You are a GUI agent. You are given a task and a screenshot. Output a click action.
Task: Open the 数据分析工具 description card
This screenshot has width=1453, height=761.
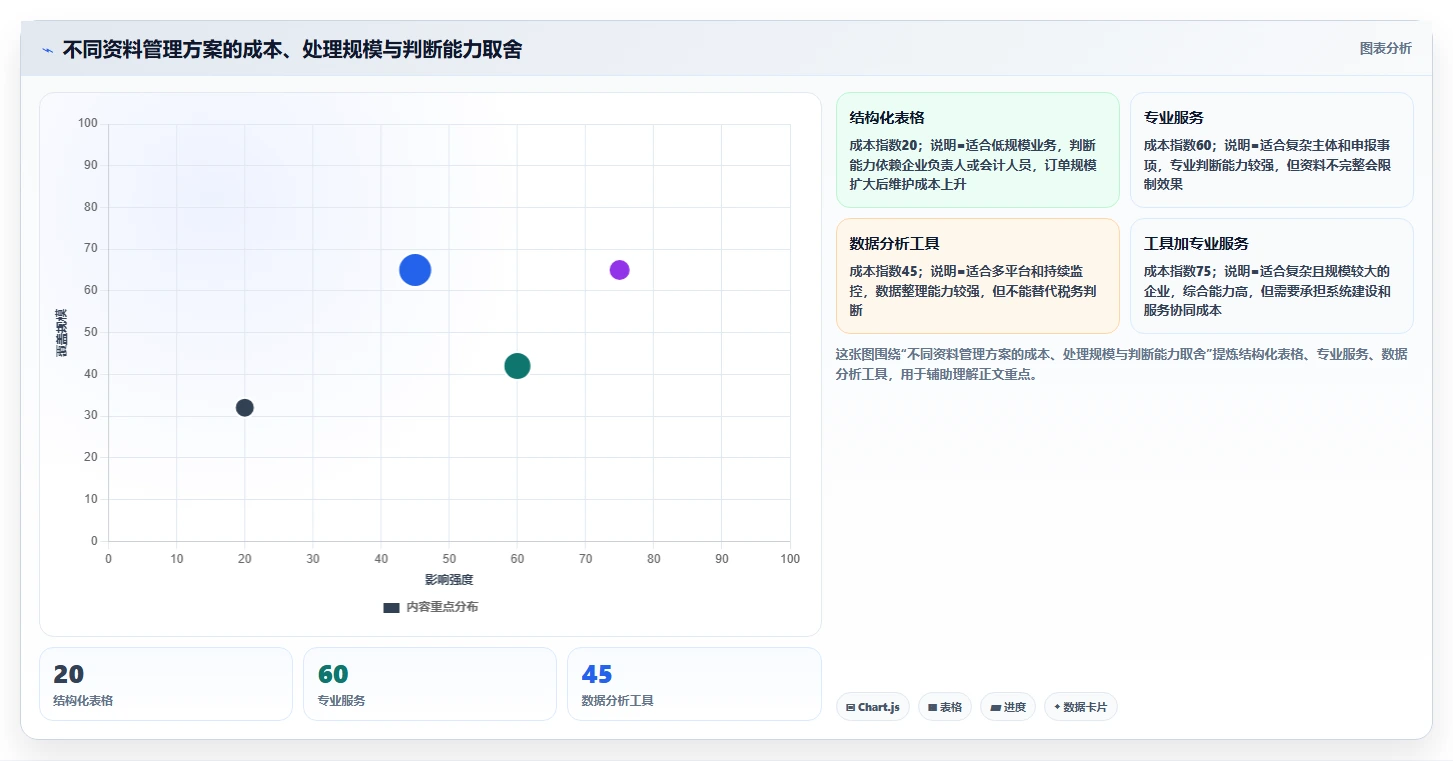click(977, 276)
